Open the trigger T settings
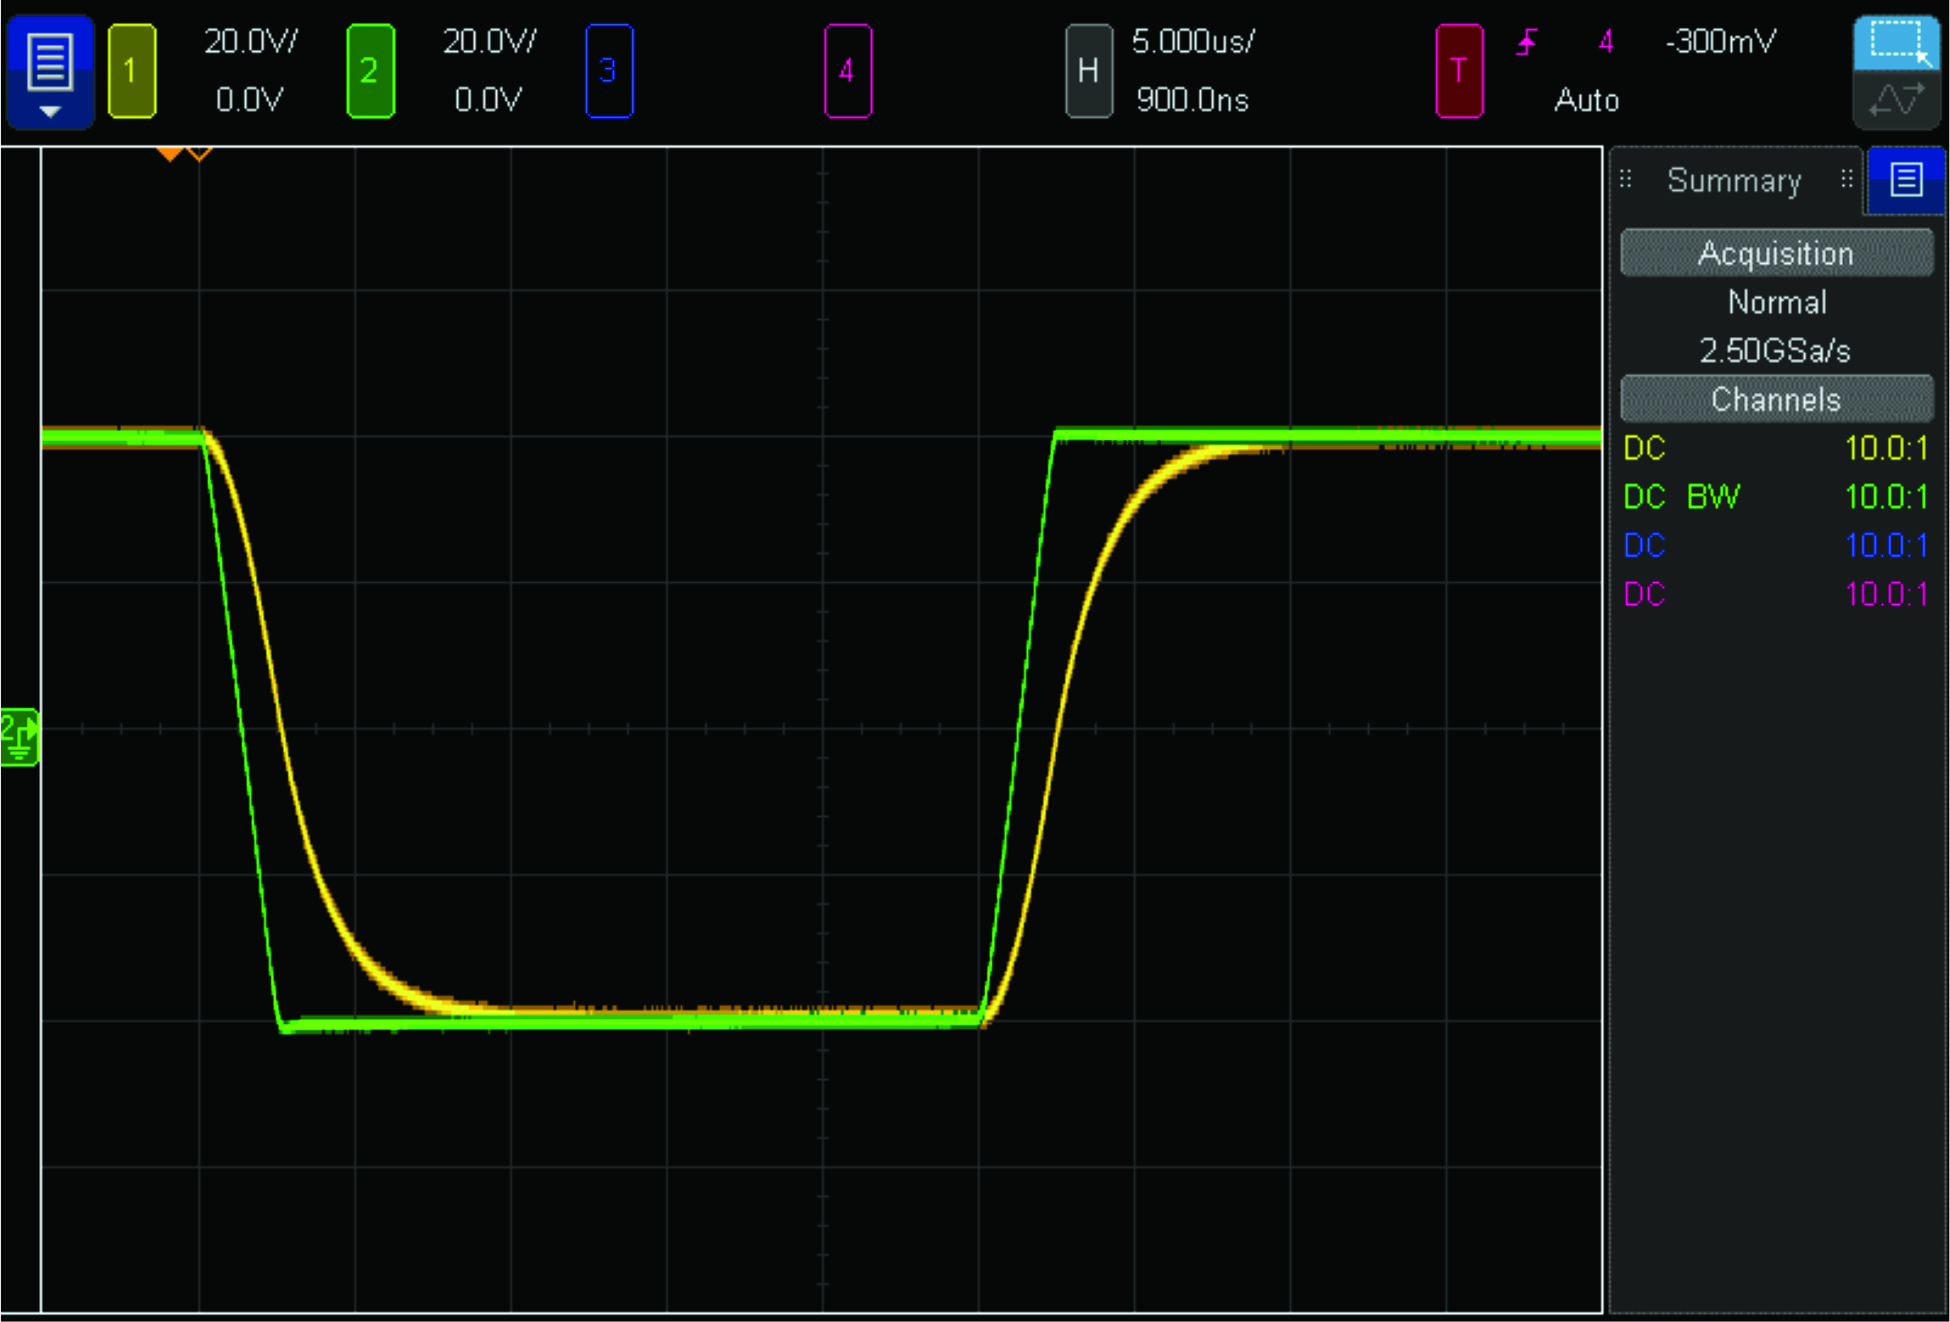1950x1322 pixels. point(1458,72)
